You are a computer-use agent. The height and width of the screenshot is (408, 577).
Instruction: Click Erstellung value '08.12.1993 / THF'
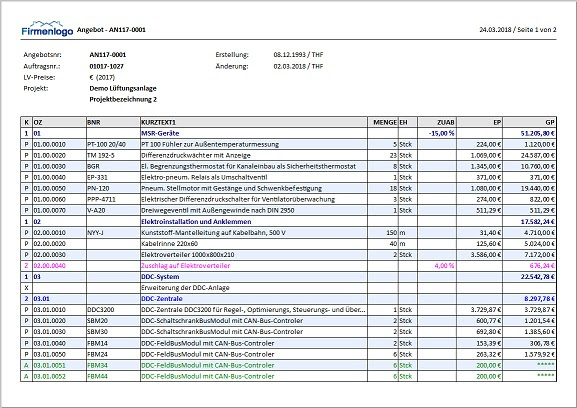pos(298,55)
